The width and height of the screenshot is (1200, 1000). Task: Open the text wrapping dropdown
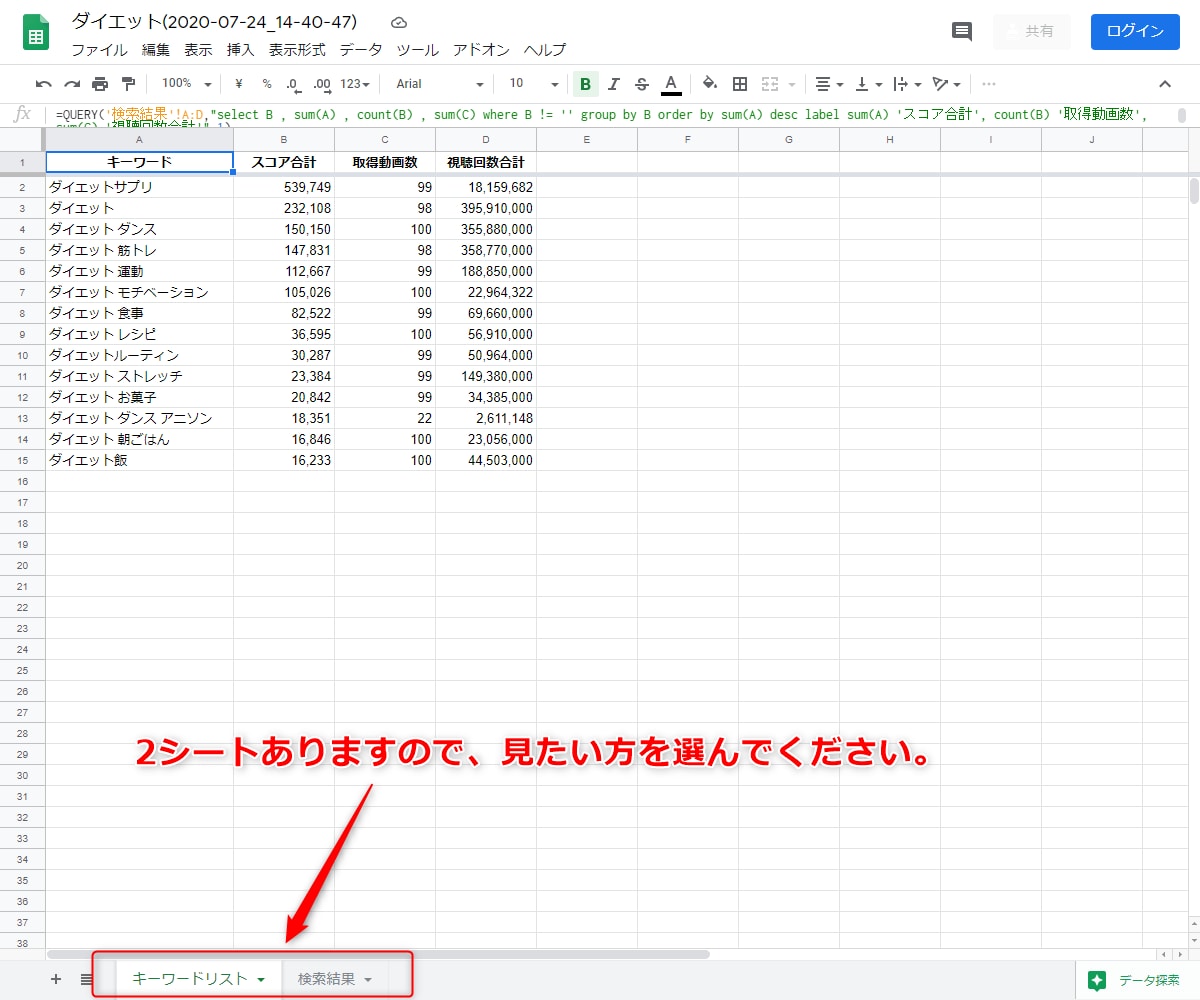coord(908,84)
